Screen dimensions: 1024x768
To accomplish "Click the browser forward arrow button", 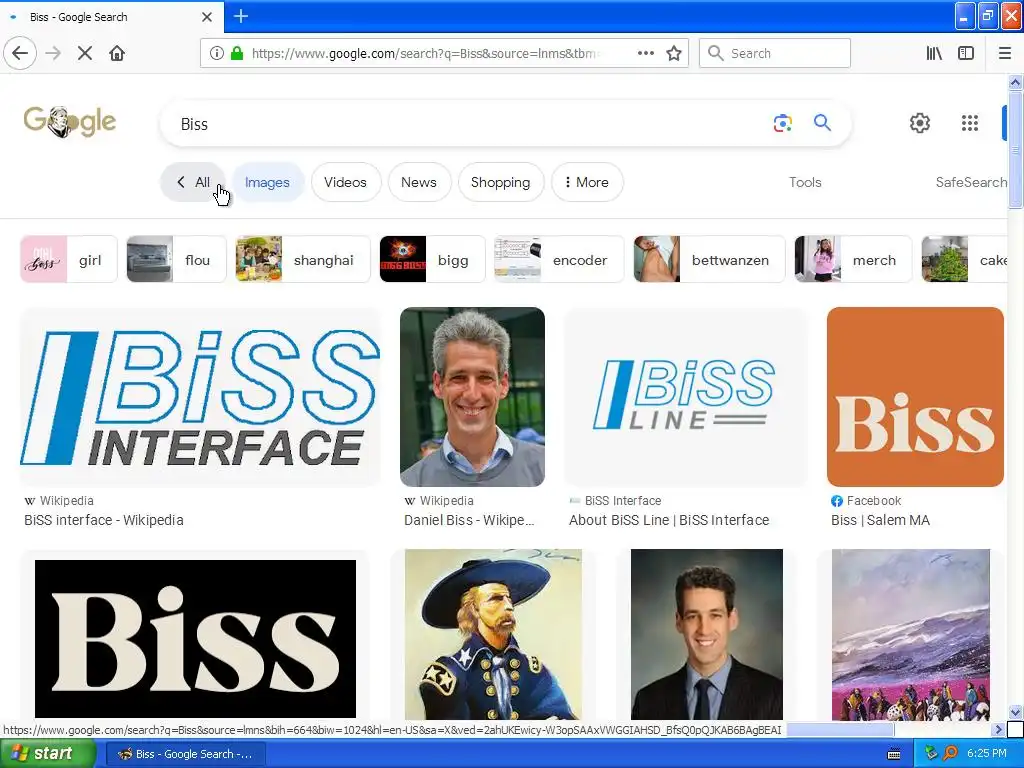I will [x=53, y=53].
